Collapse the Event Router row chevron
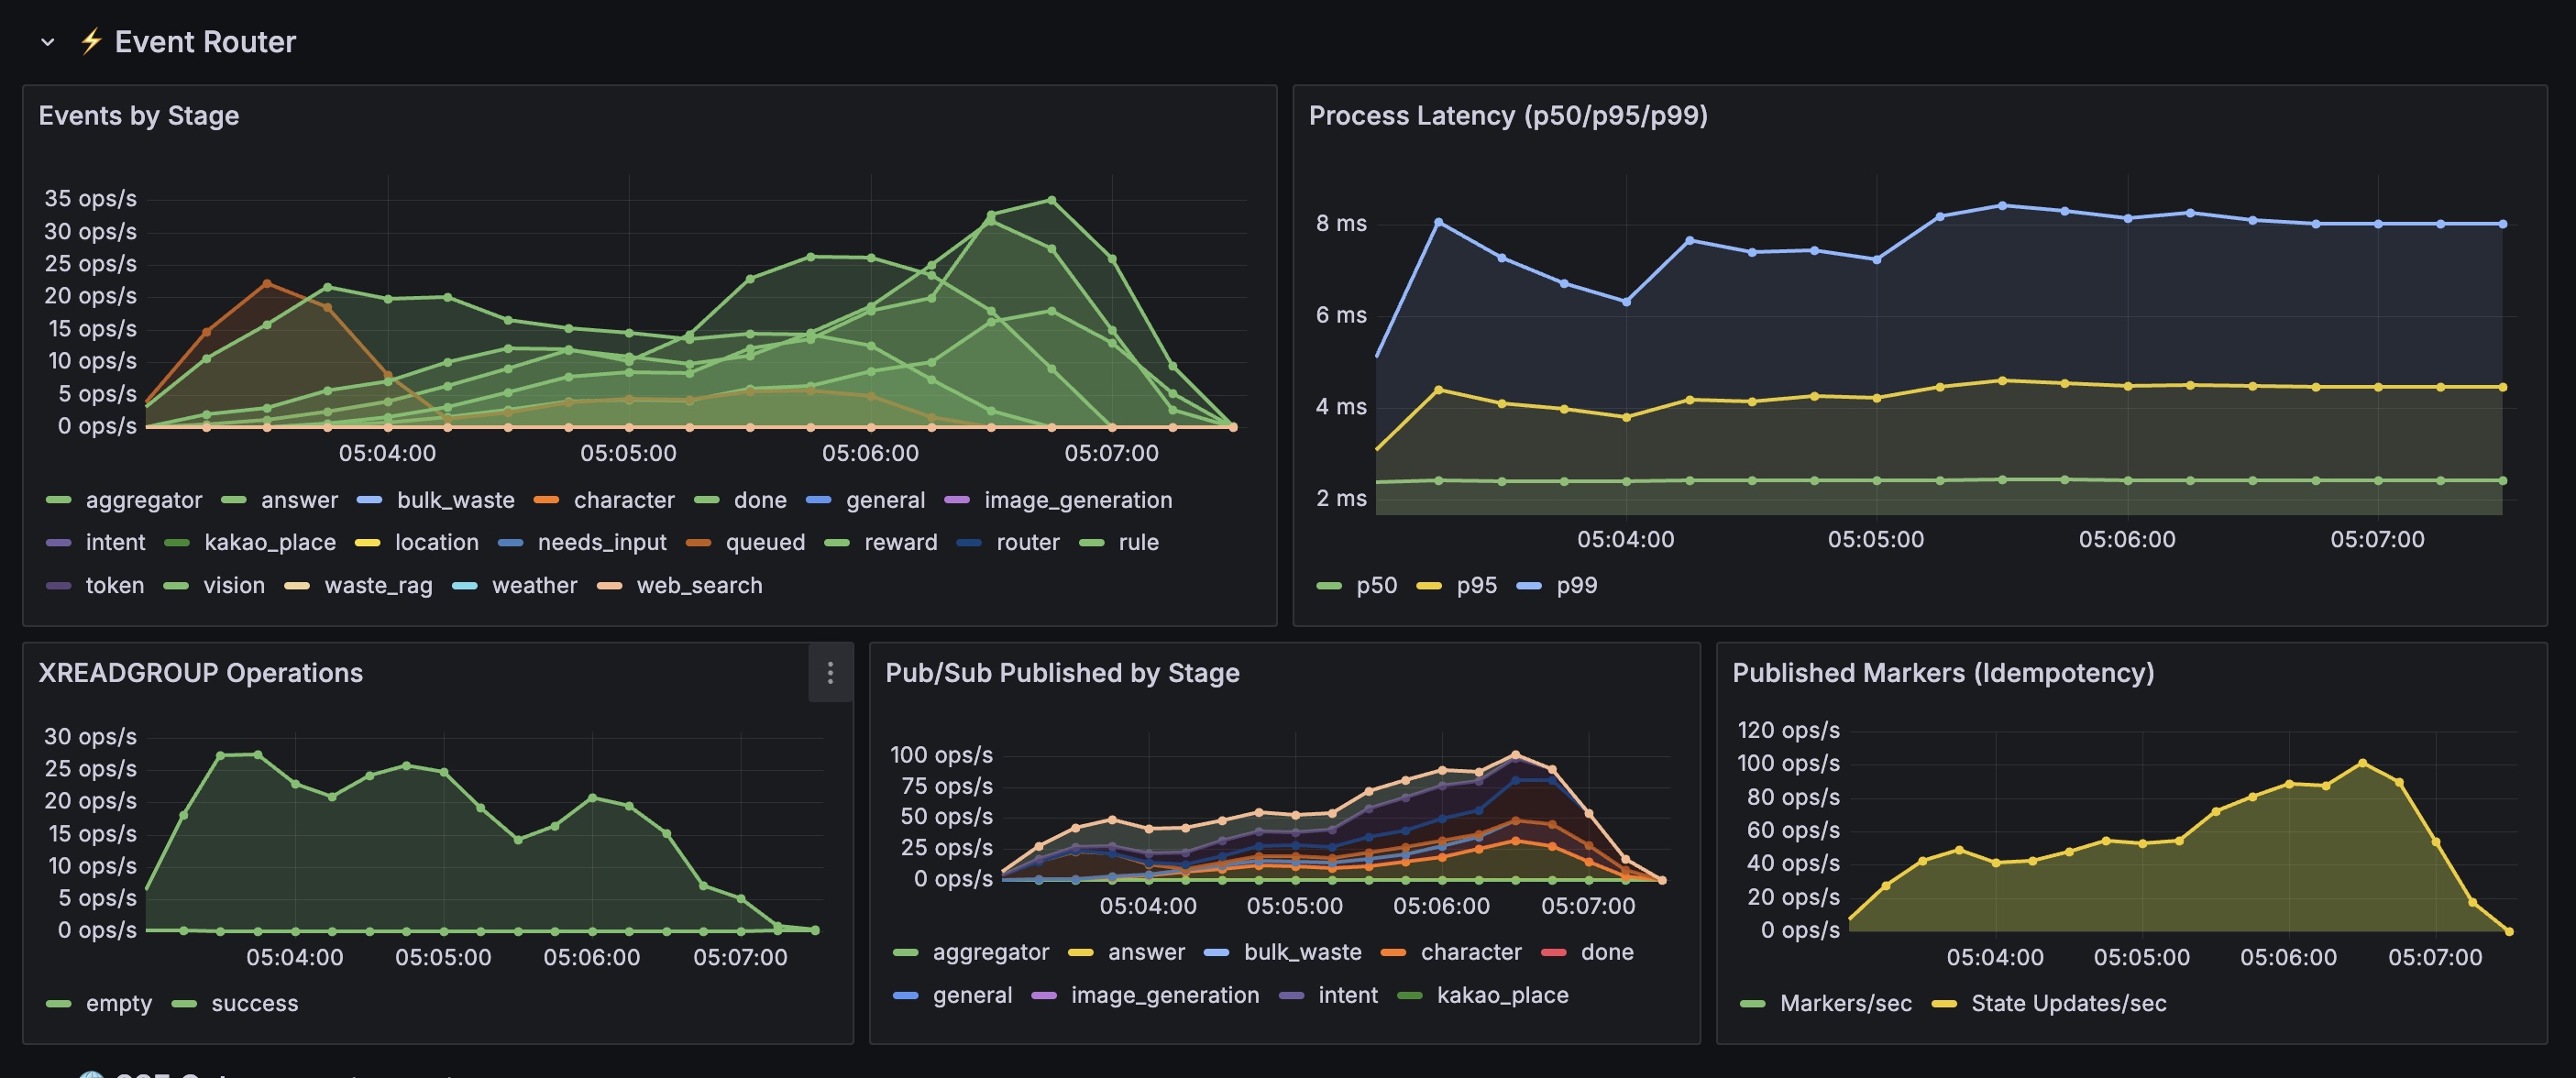The height and width of the screenshot is (1078, 2576). [47, 42]
